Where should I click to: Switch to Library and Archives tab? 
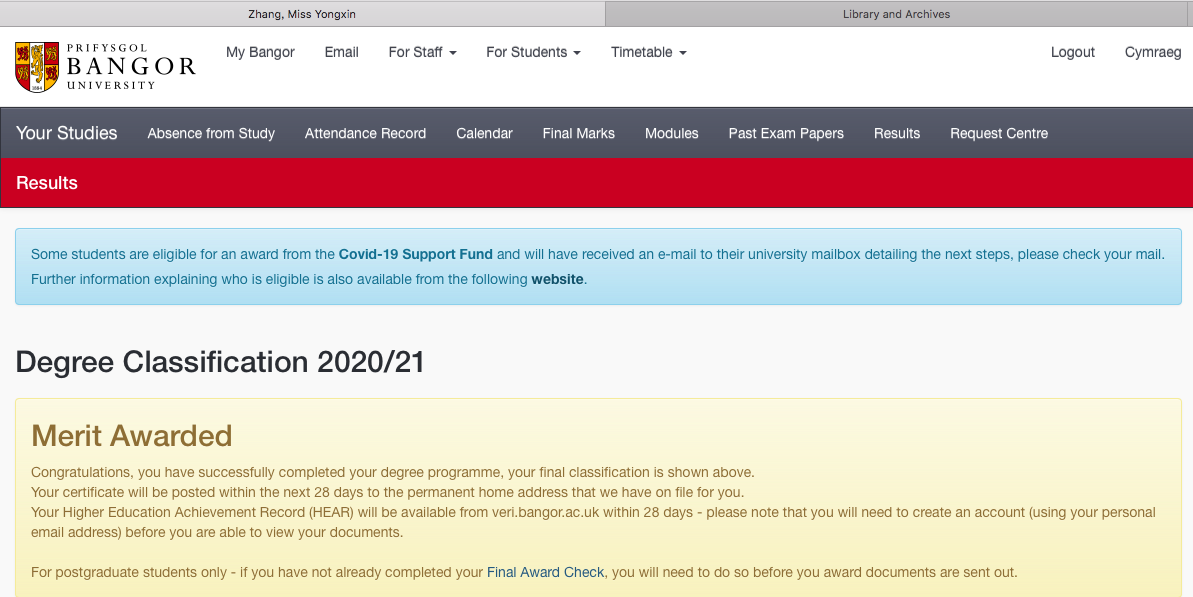[x=896, y=14]
